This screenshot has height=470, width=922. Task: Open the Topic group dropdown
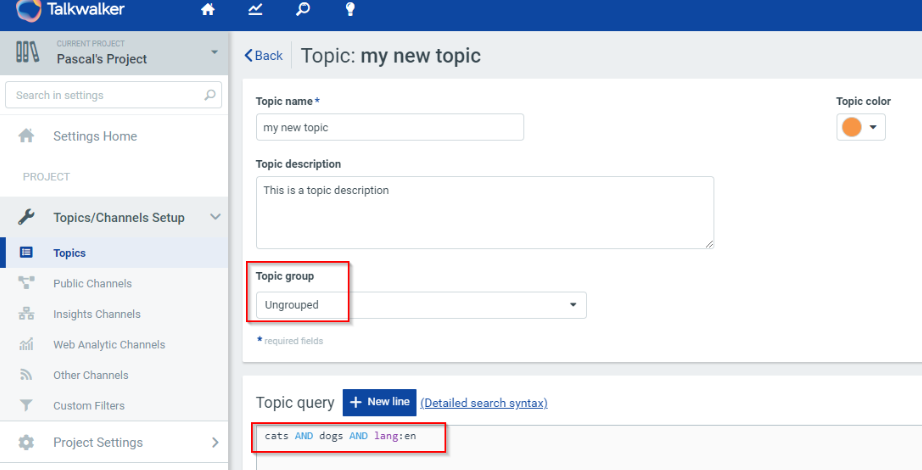(x=421, y=305)
